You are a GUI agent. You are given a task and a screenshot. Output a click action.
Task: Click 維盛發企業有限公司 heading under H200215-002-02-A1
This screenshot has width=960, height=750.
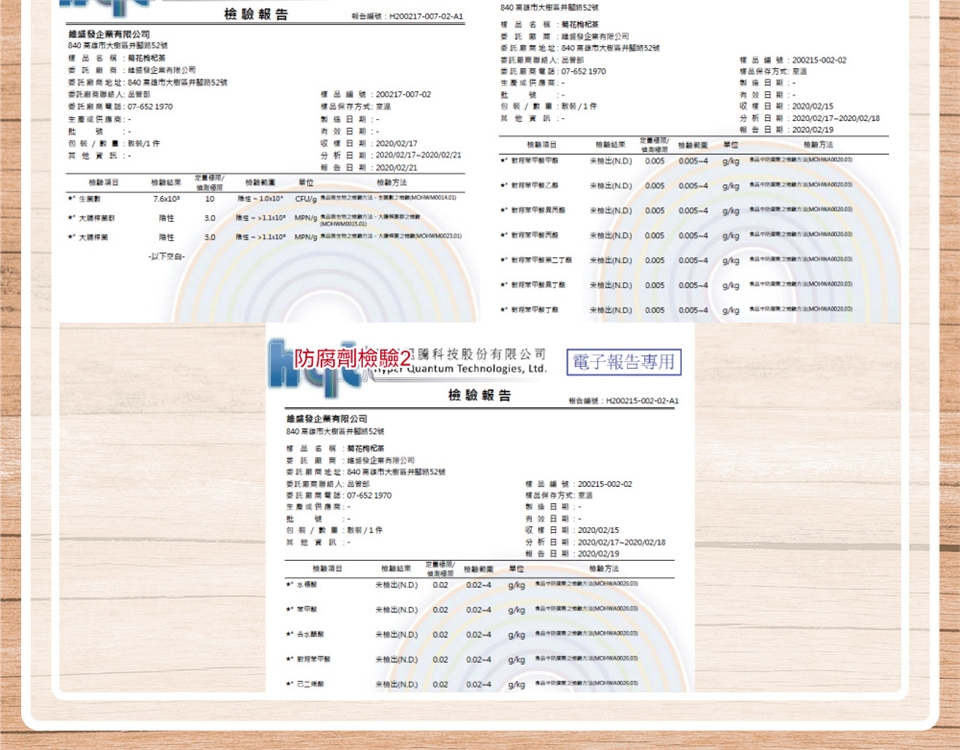point(327,419)
